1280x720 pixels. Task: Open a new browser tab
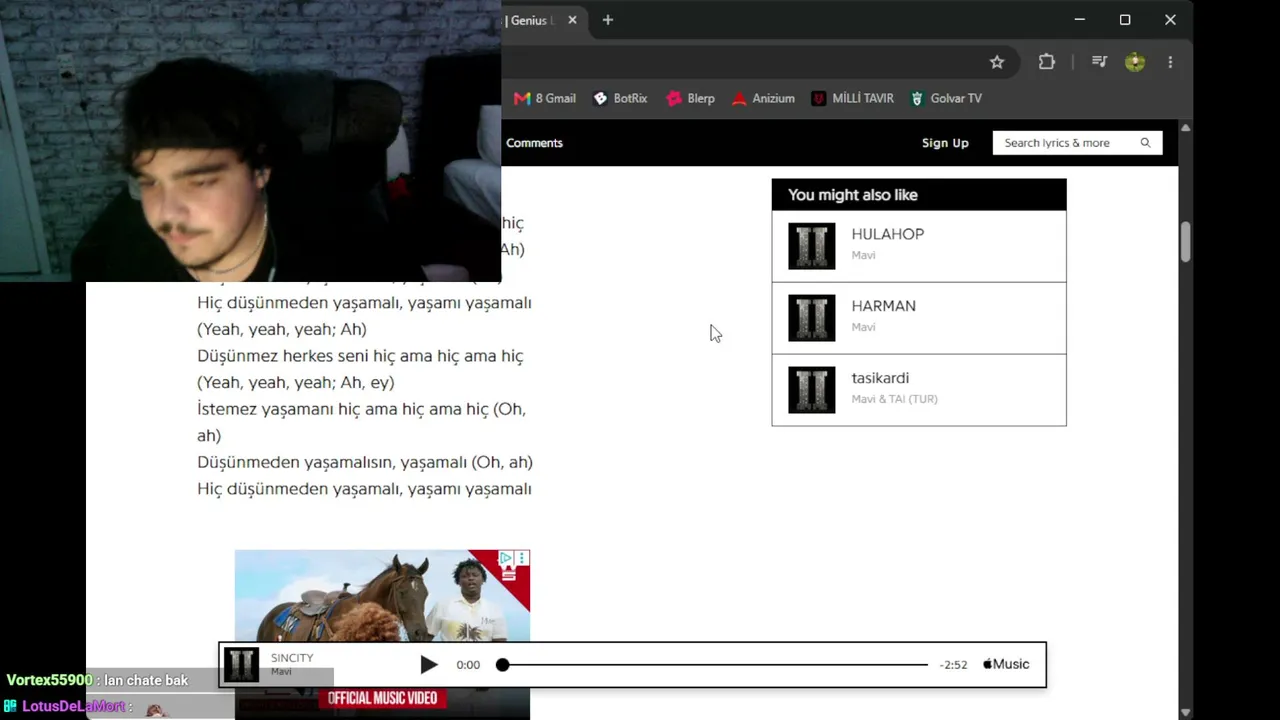click(607, 20)
